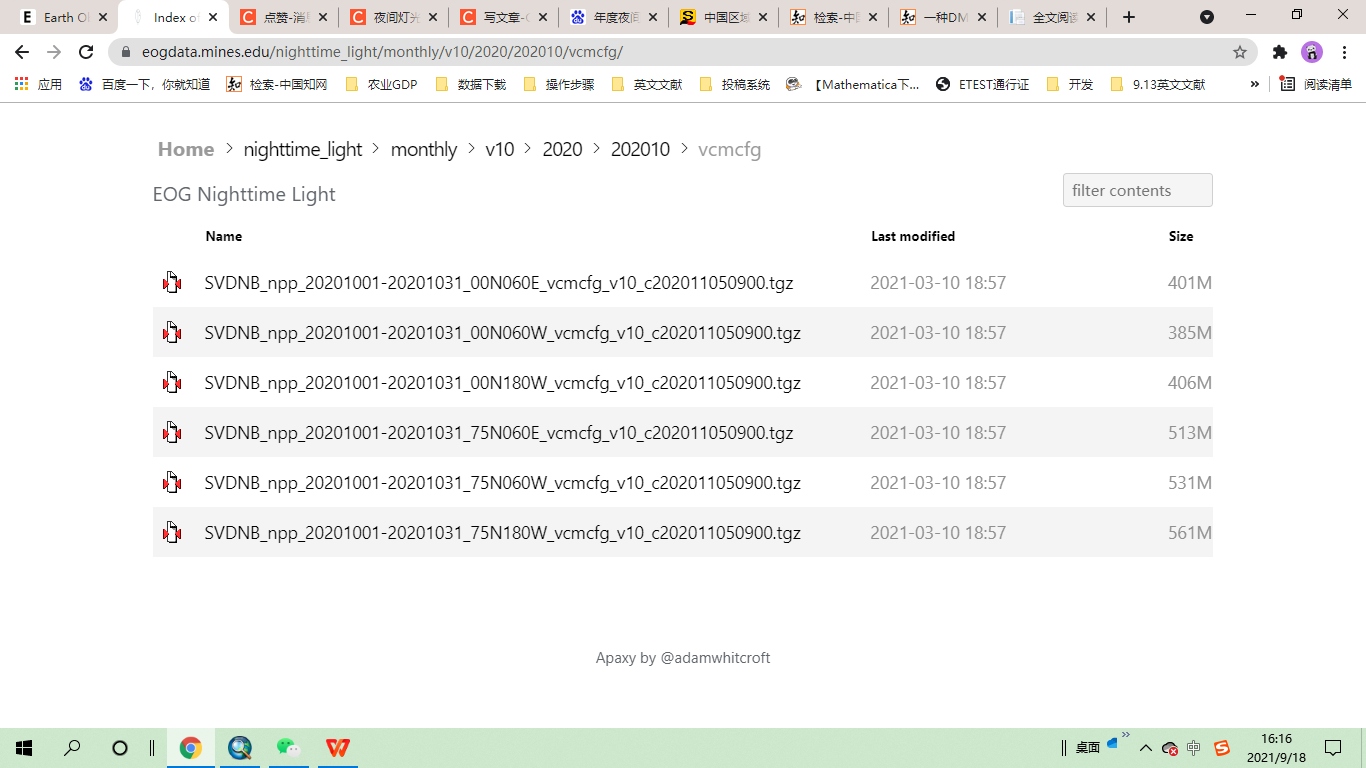Switch to the 点赞 tab
Screen dimensions: 1366x768
click(x=284, y=17)
